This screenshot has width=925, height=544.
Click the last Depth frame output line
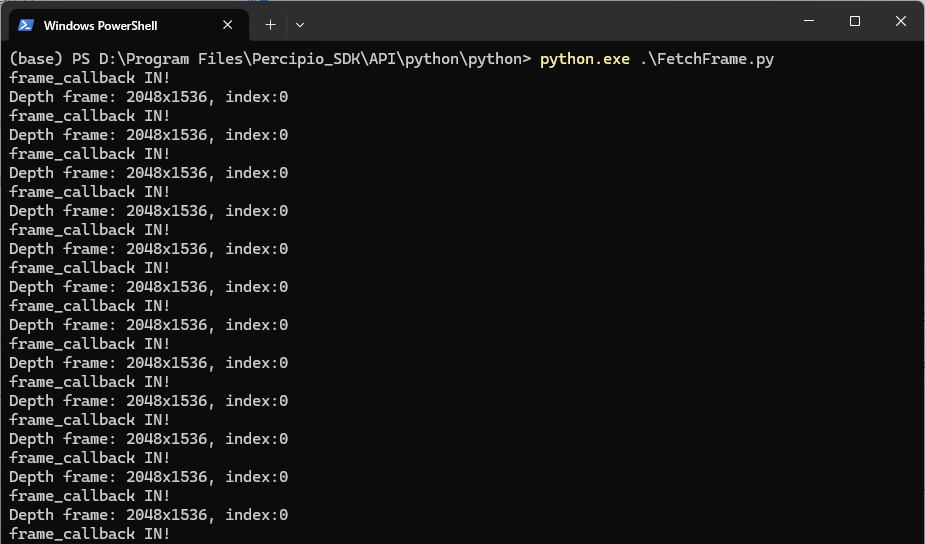[x=148, y=515]
